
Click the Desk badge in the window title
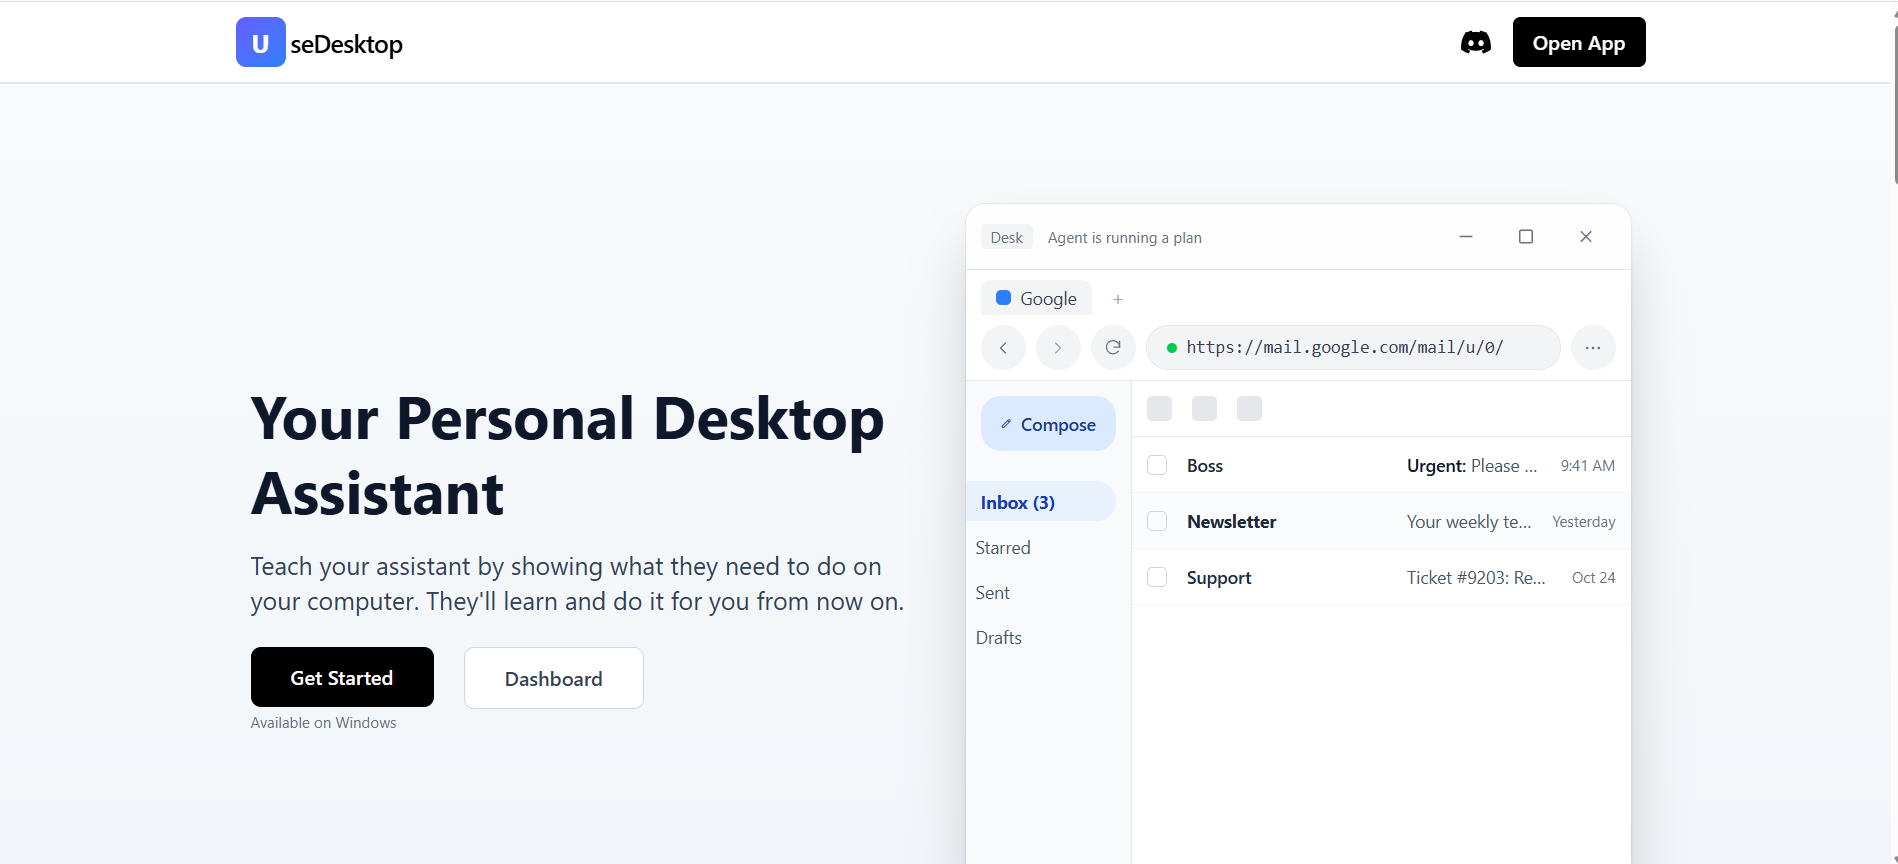pos(1007,237)
